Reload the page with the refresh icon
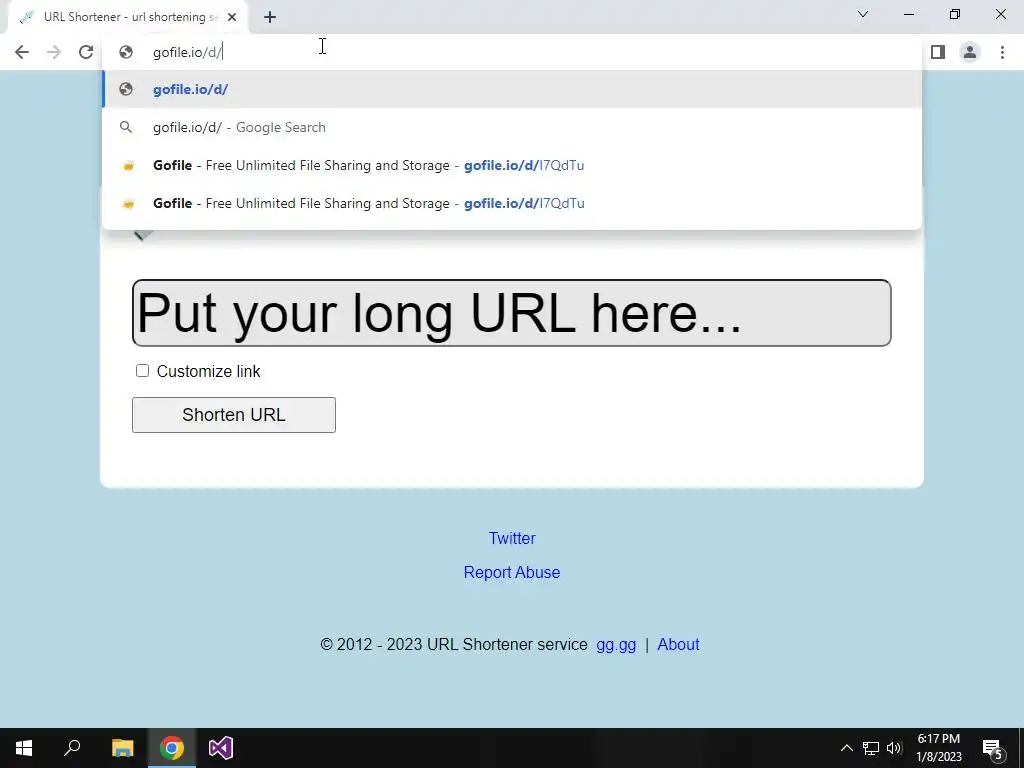Viewport: 1024px width, 768px height. tap(86, 52)
